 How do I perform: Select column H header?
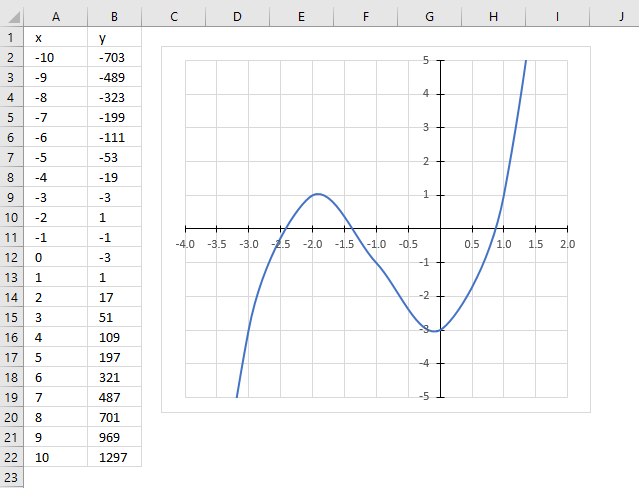coord(494,17)
